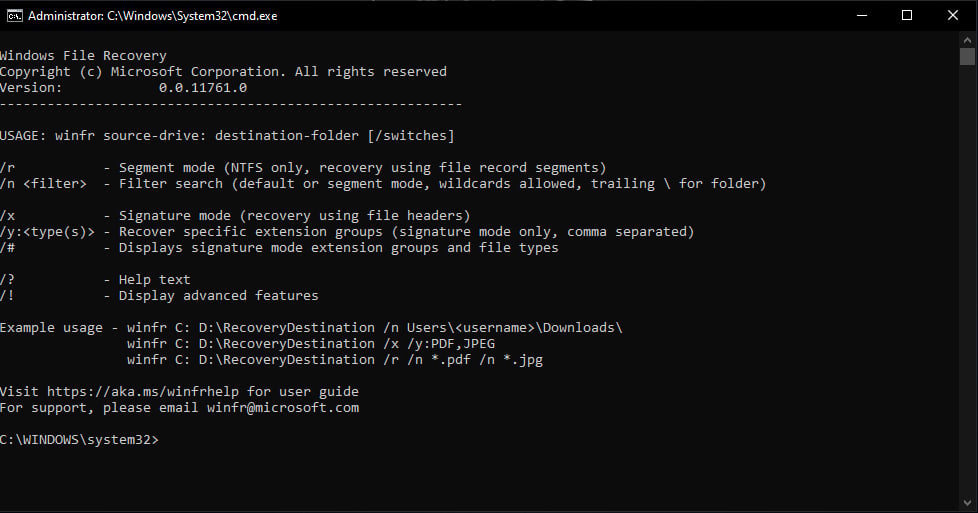The height and width of the screenshot is (513, 978).
Task: Click the scroll down arrow
Action: [x=967, y=502]
